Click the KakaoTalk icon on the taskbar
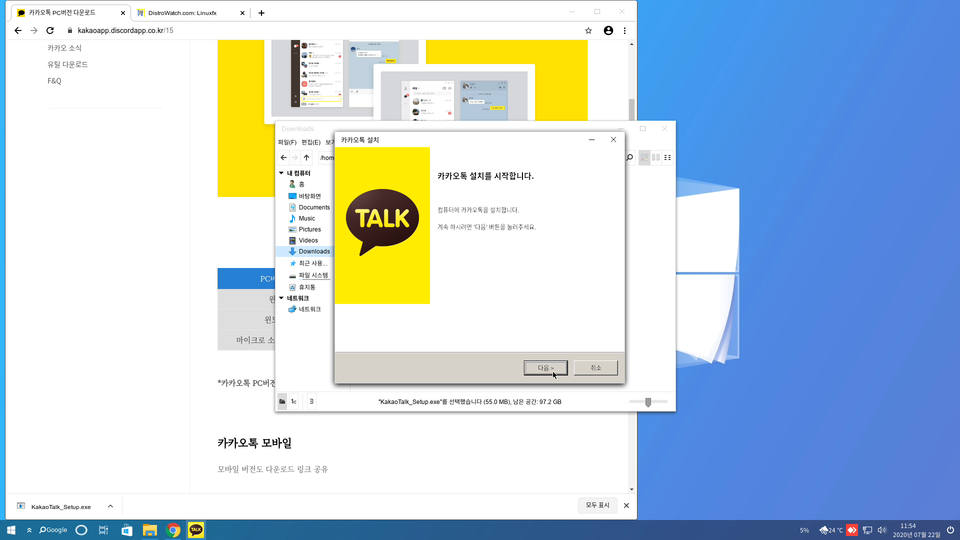 click(196, 530)
